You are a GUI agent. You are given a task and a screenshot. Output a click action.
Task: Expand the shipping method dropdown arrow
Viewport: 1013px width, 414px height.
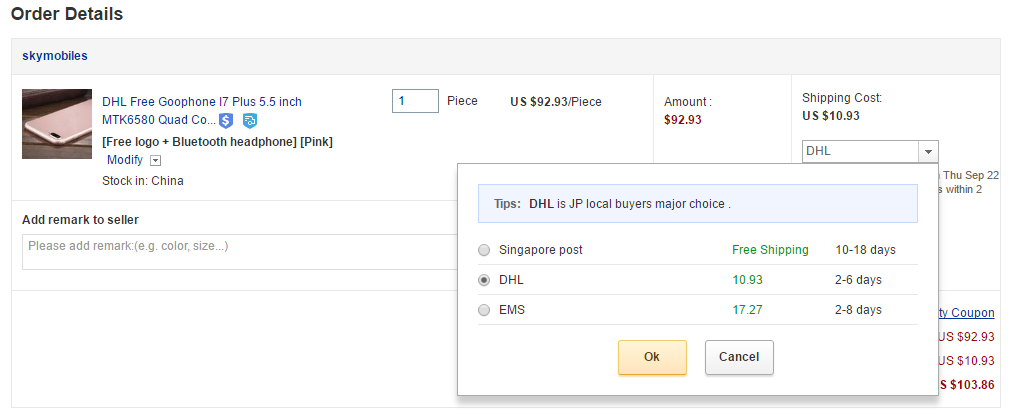click(x=929, y=152)
